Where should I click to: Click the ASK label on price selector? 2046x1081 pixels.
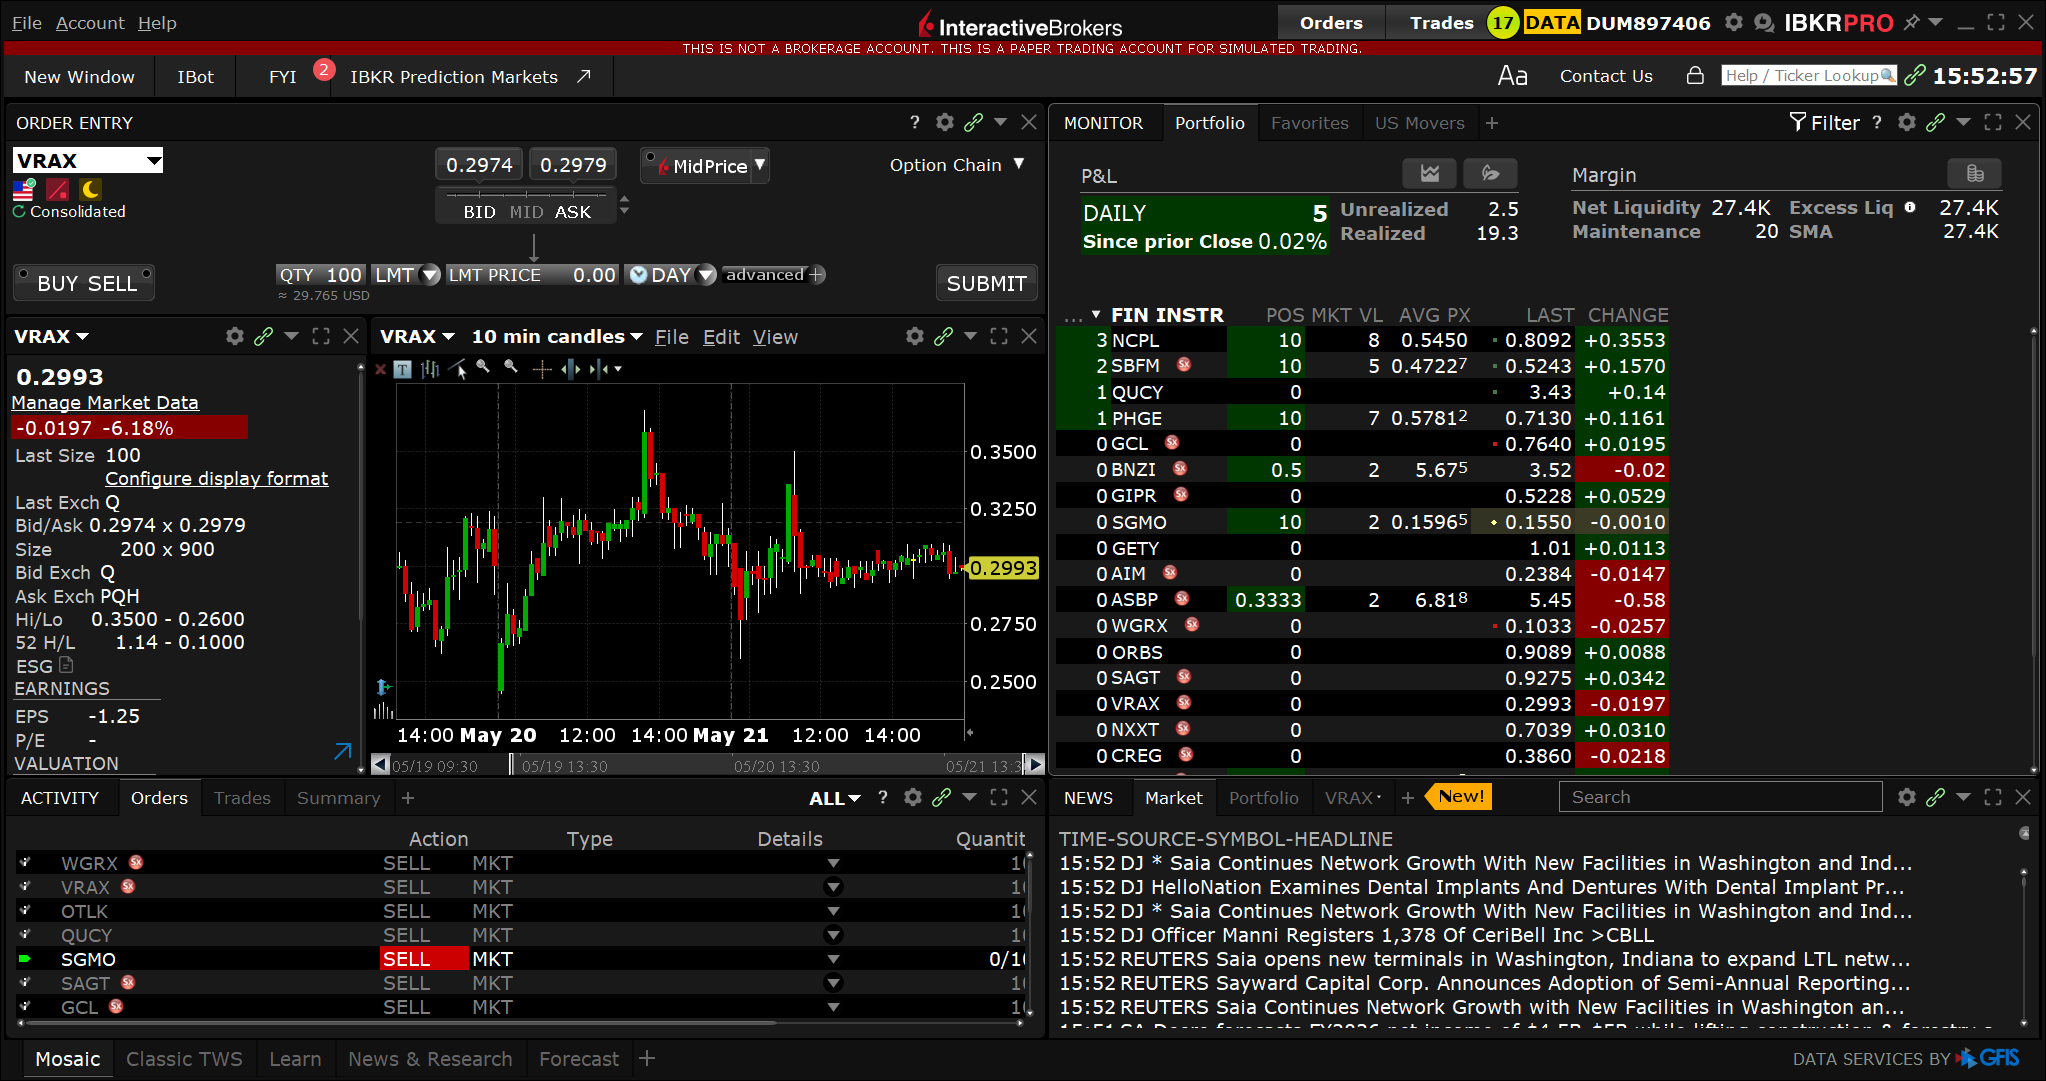point(573,212)
